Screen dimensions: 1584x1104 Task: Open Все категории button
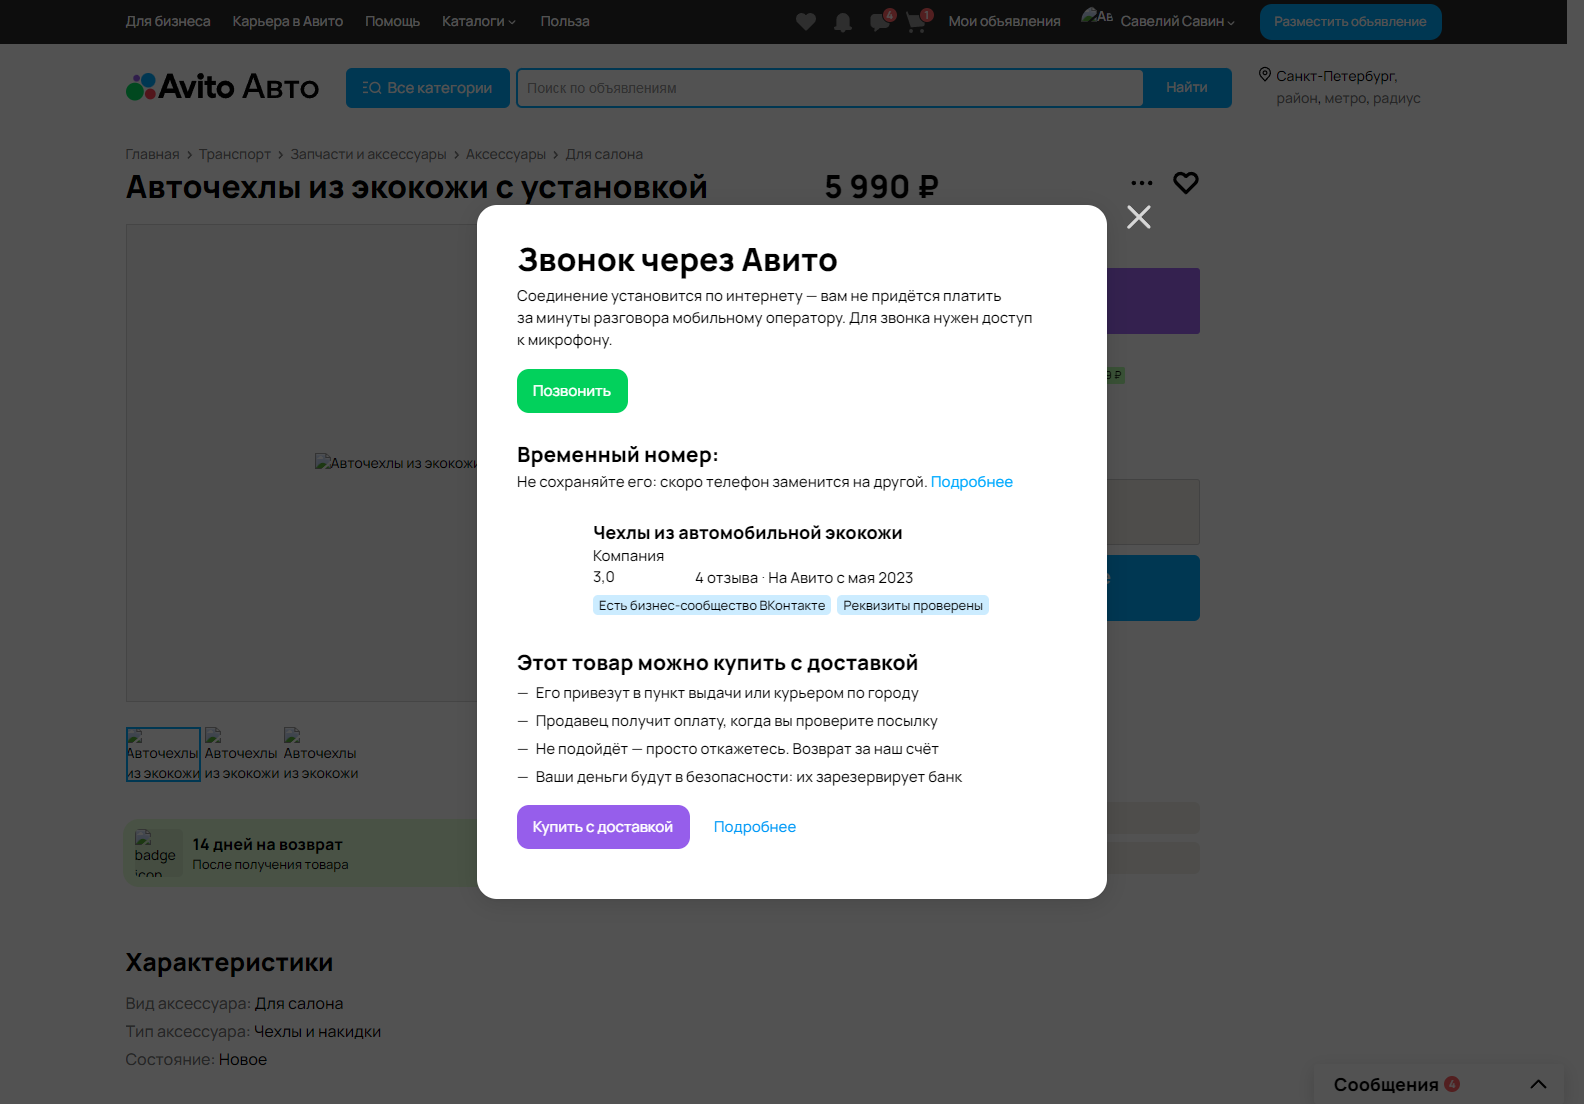[428, 88]
